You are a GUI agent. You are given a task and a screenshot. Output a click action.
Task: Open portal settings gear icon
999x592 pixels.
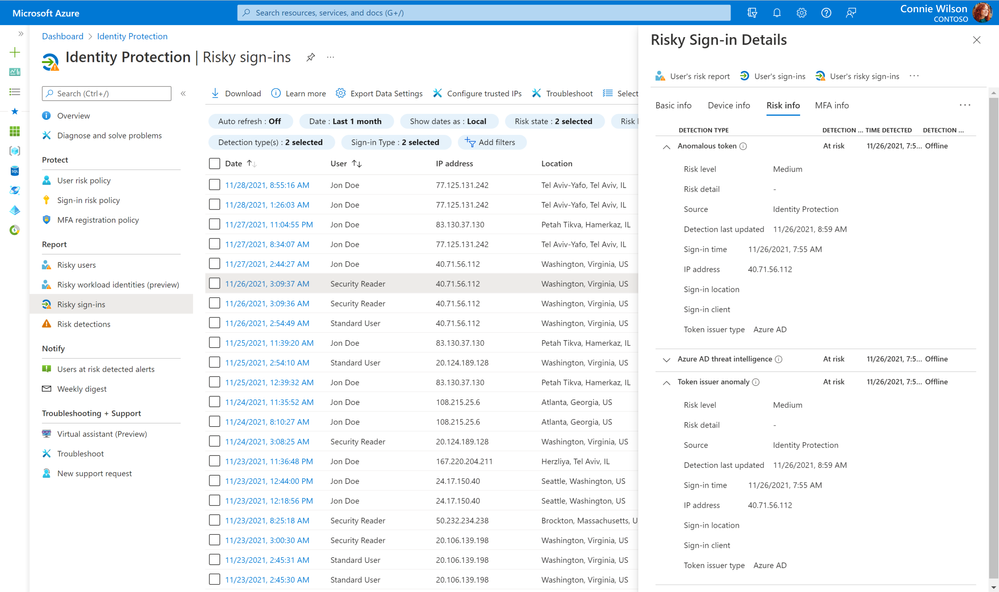(801, 13)
